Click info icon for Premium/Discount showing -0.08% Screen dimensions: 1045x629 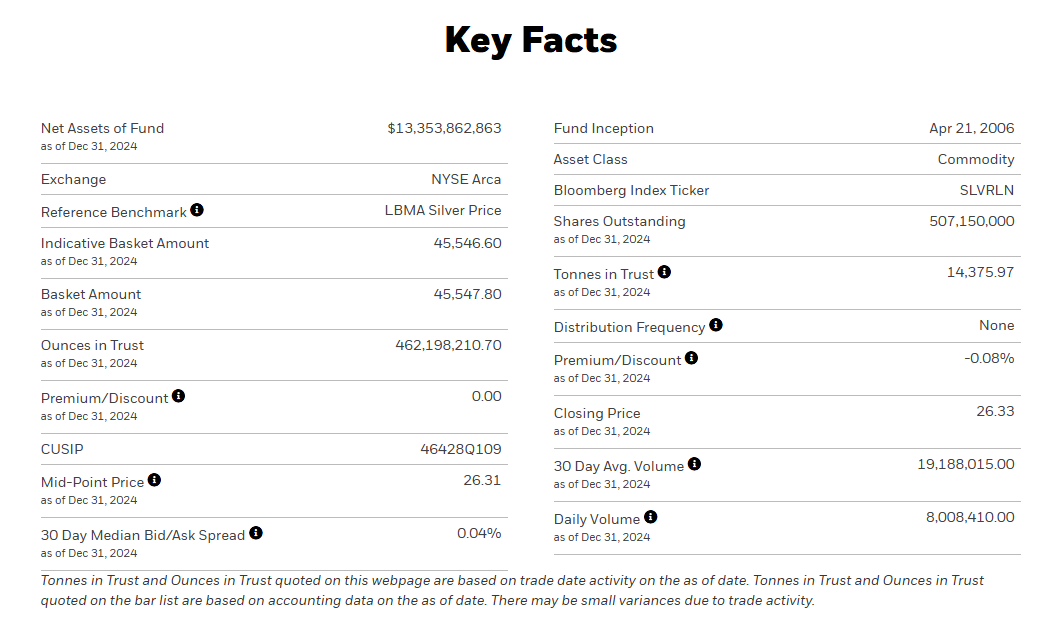tap(691, 358)
